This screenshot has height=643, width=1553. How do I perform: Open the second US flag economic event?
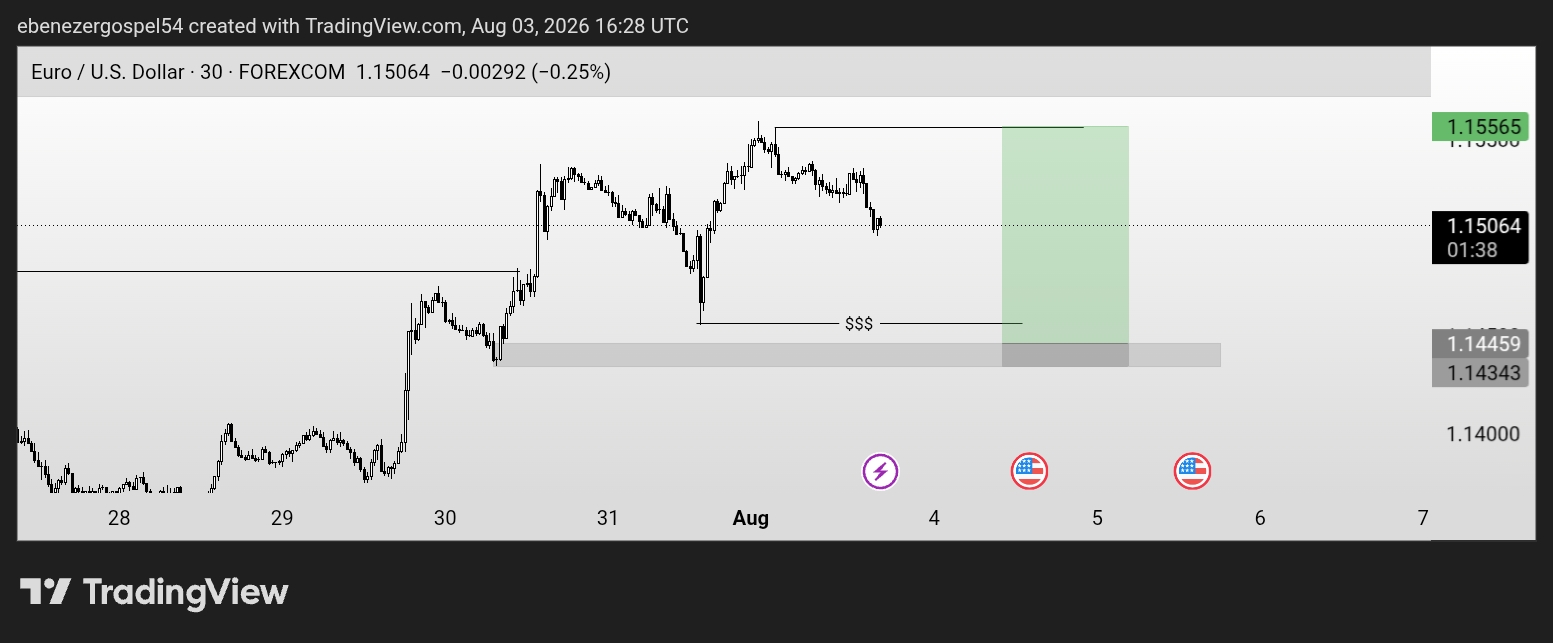1192,470
